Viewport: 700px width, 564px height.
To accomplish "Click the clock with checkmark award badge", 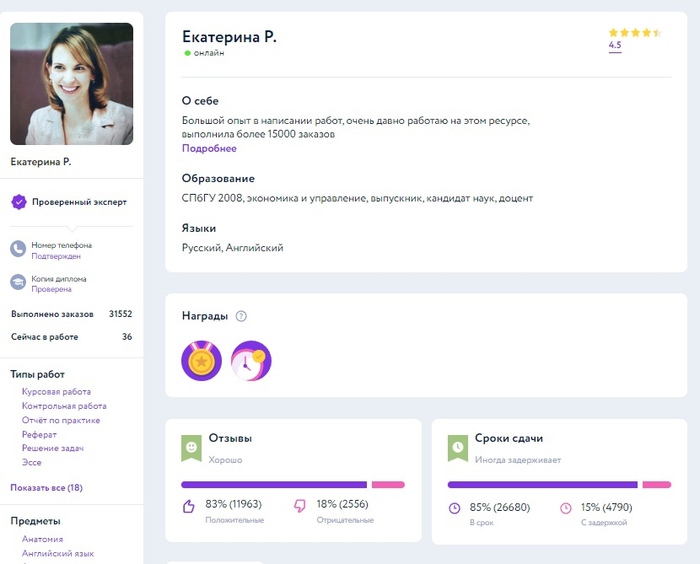I will (251, 361).
